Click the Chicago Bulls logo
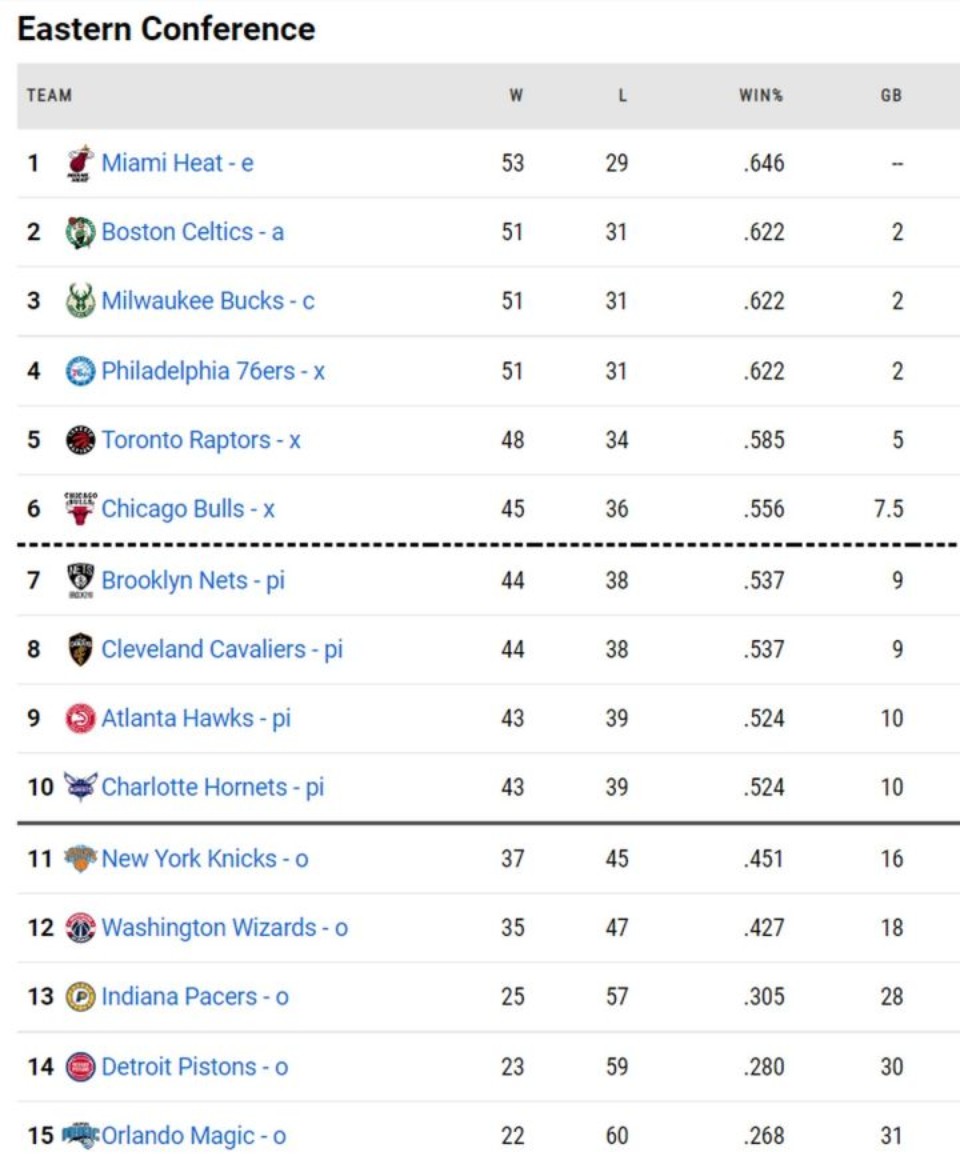Viewport: 960px width, 1164px height. coord(80,509)
